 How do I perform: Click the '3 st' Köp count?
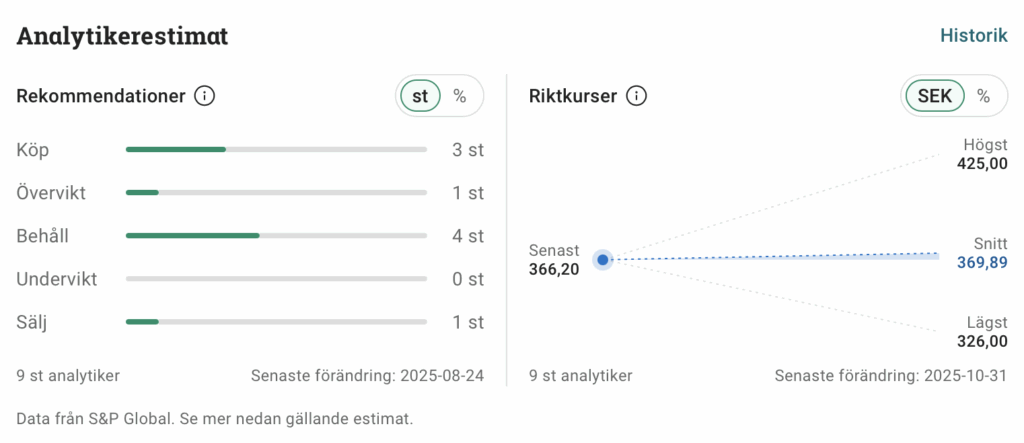[x=468, y=151]
